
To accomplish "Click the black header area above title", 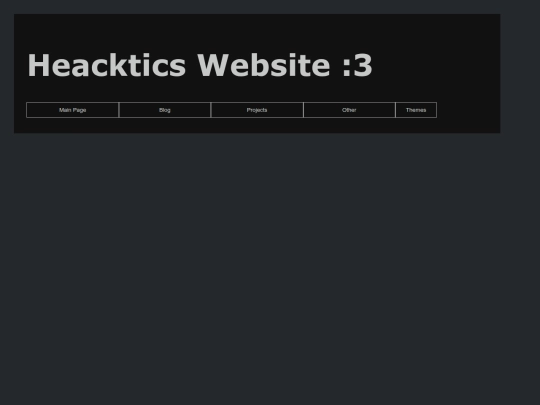I will tap(257, 31).
